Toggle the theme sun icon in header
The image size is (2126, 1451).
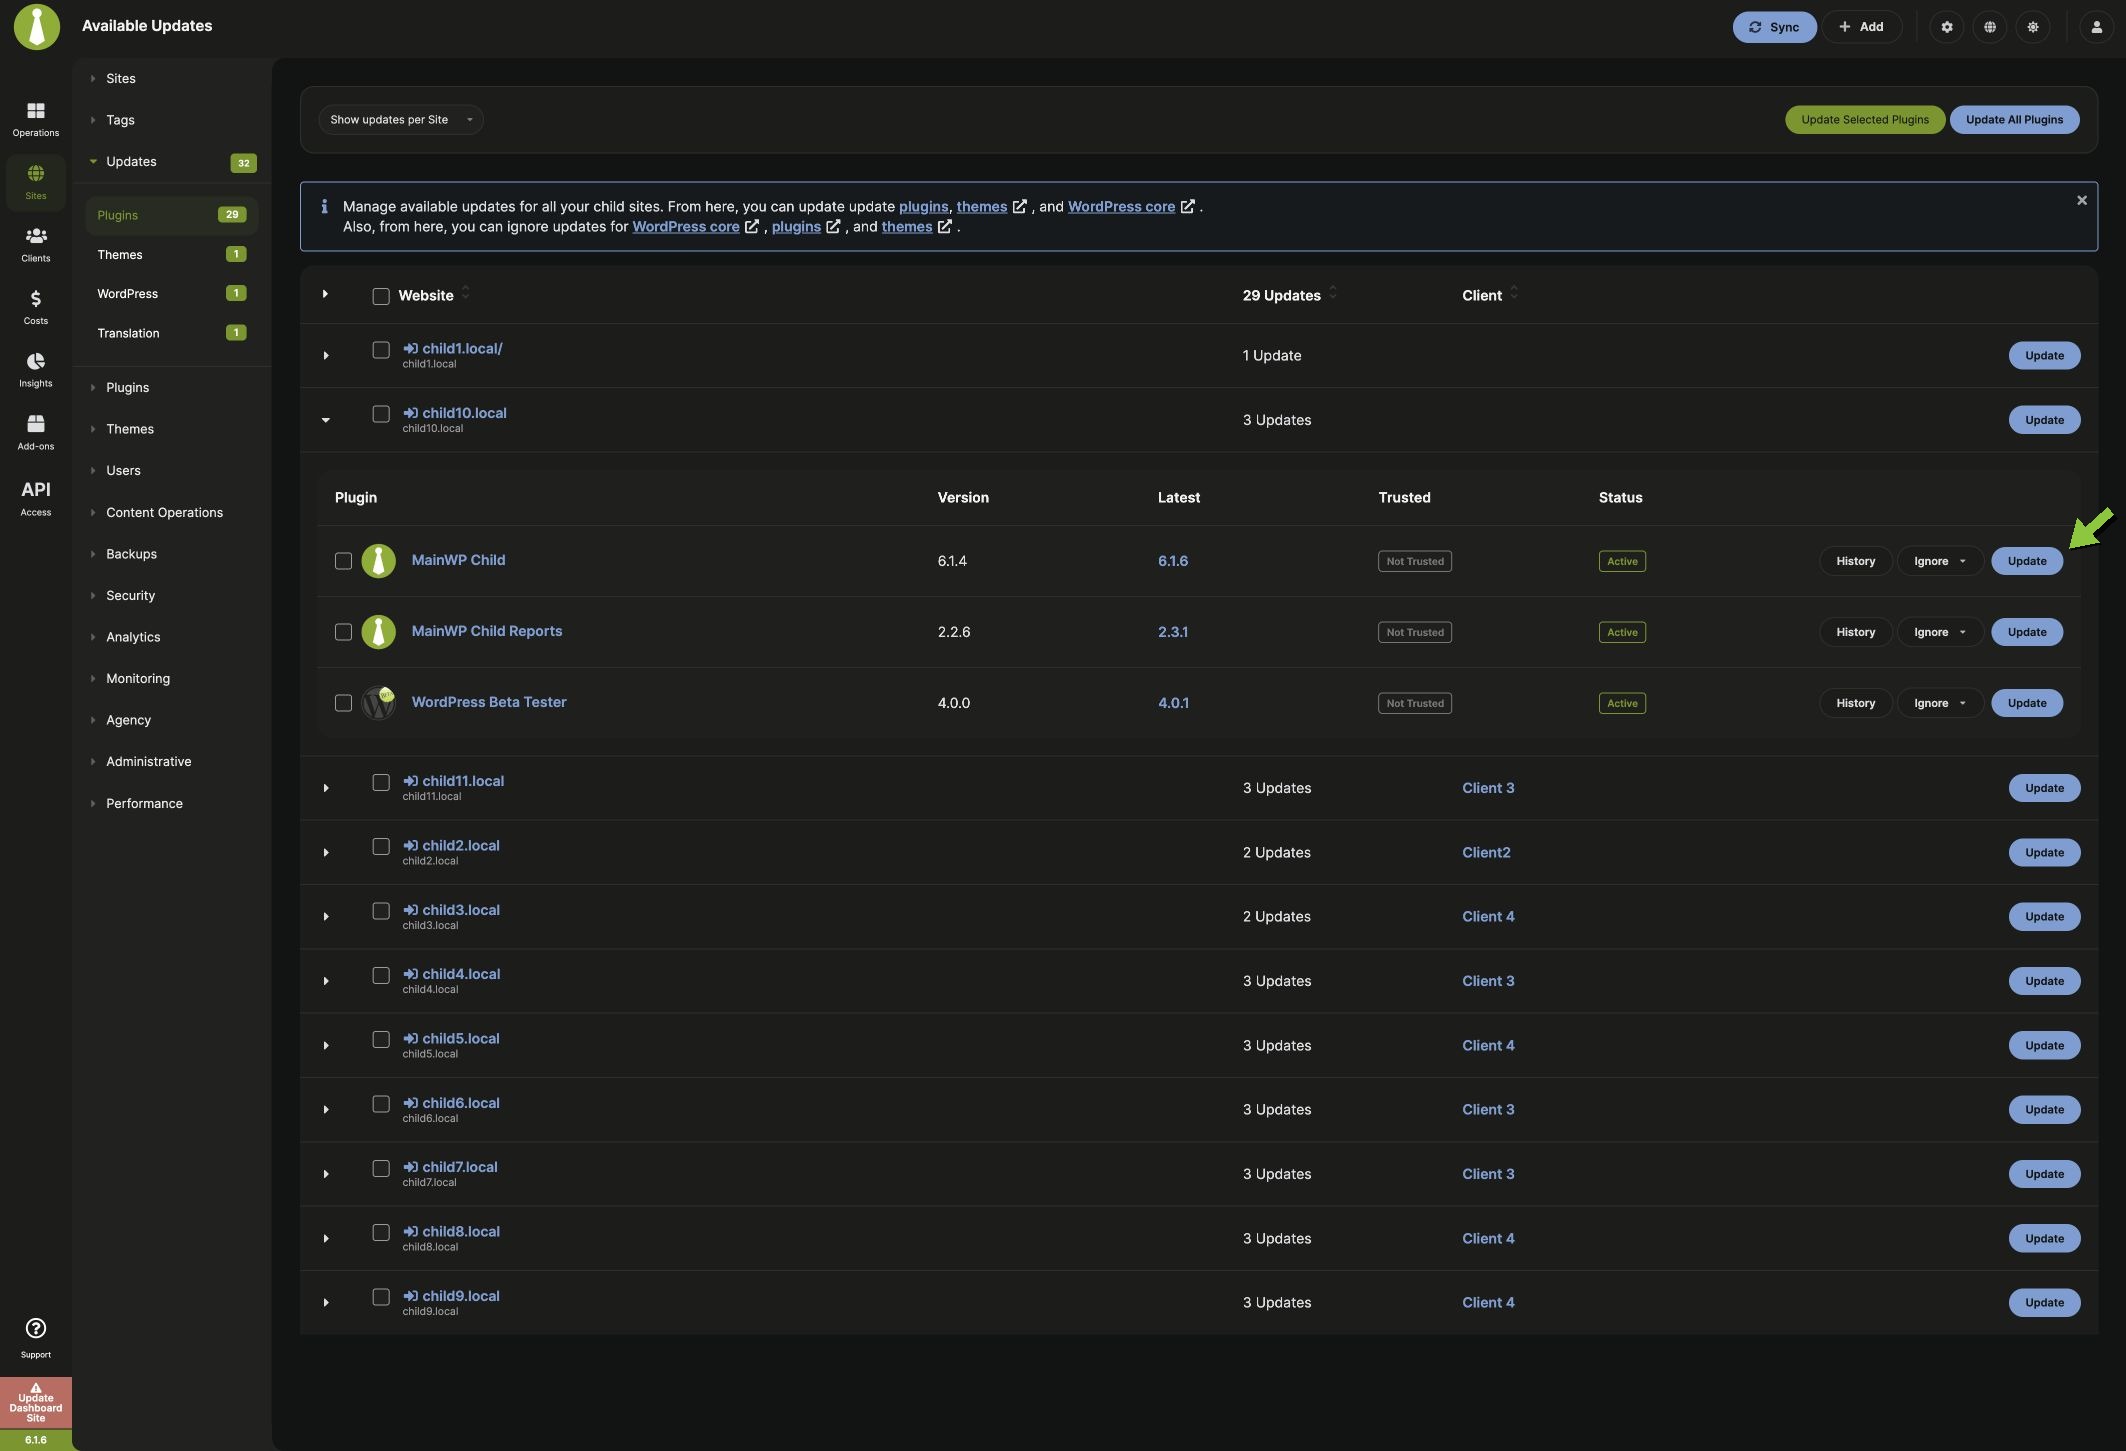[2033, 27]
